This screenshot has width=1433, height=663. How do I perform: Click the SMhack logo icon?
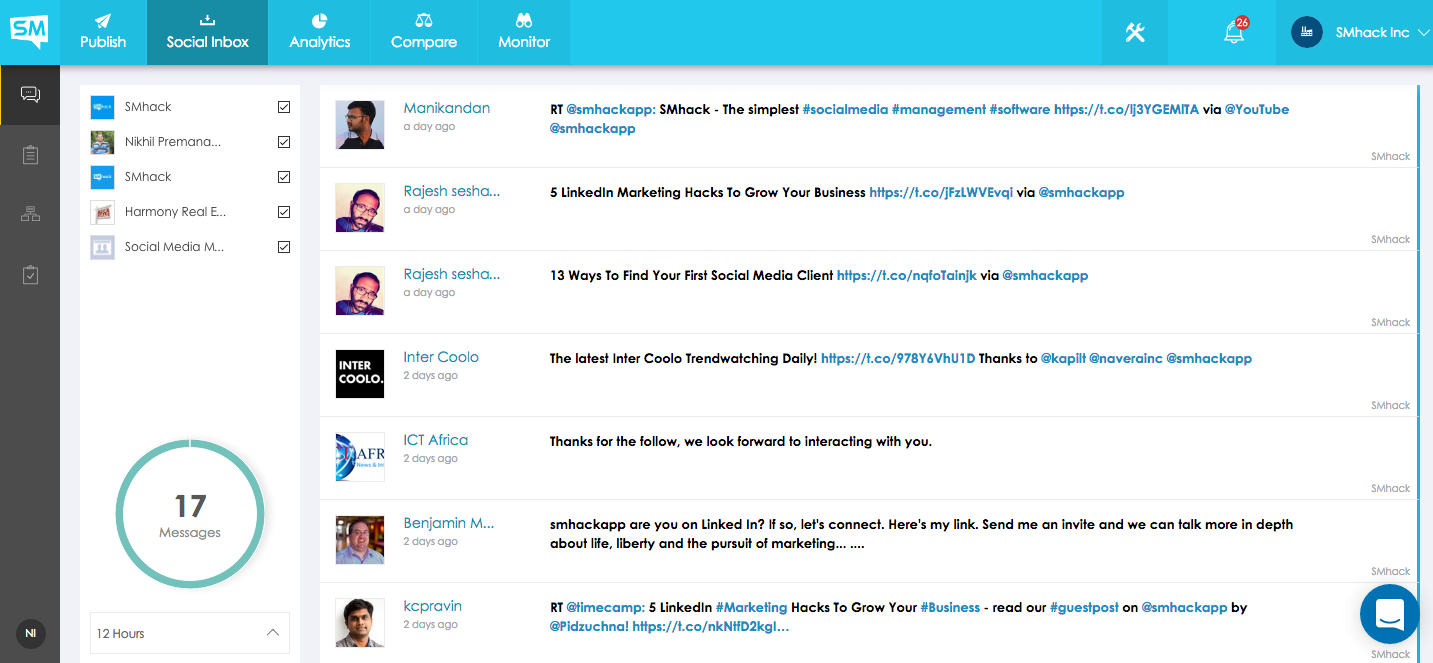coord(29,32)
